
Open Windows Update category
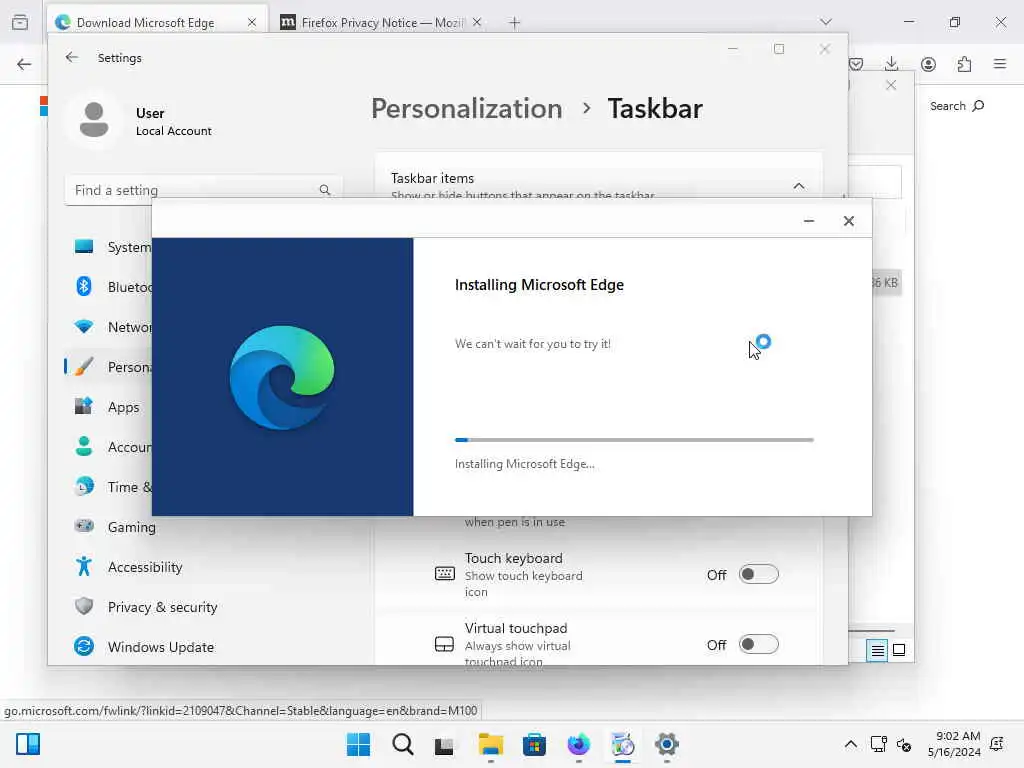click(144, 647)
